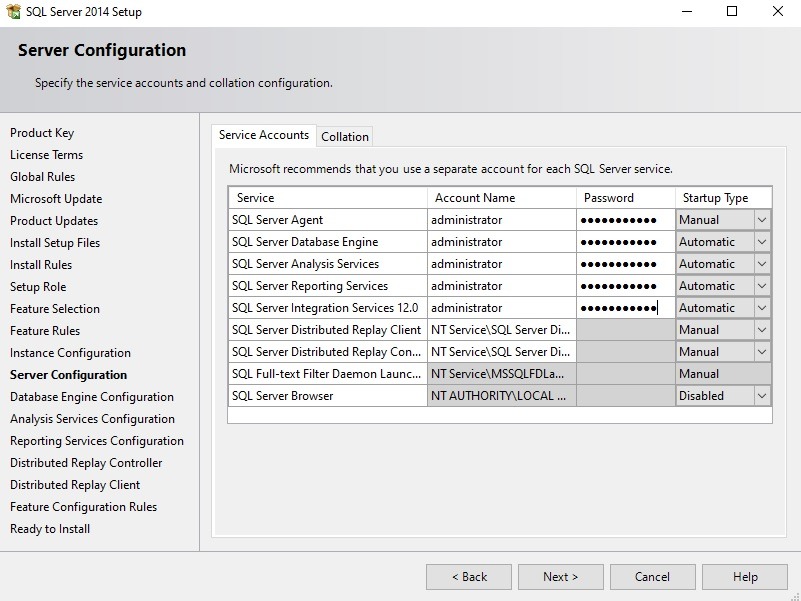Edit account name for SQL Server Integration Services

(x=501, y=308)
